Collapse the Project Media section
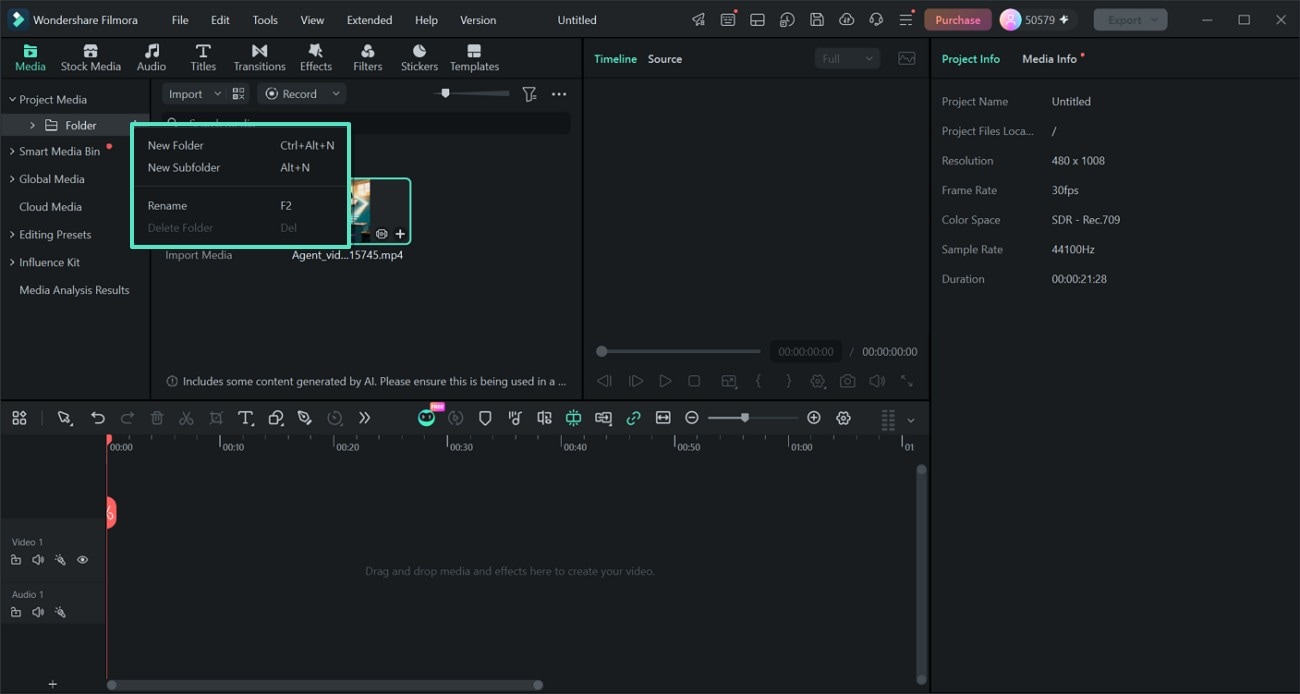Screen dimensions: 1300x694 [x=12, y=100]
